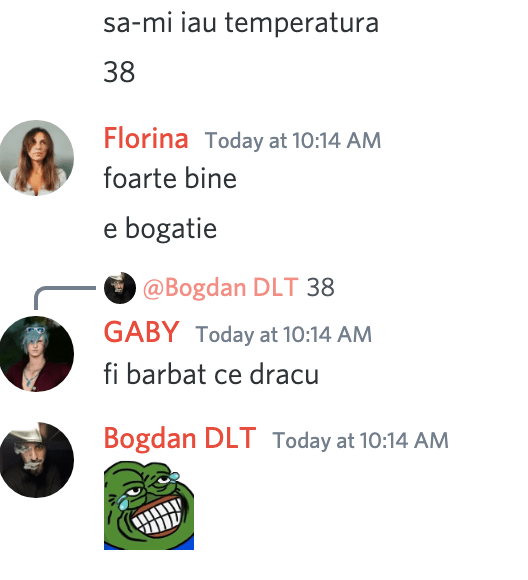Click small Bogdan DLT avatar in reply preview
Viewport: 528px width, 580px height.
tap(120, 288)
